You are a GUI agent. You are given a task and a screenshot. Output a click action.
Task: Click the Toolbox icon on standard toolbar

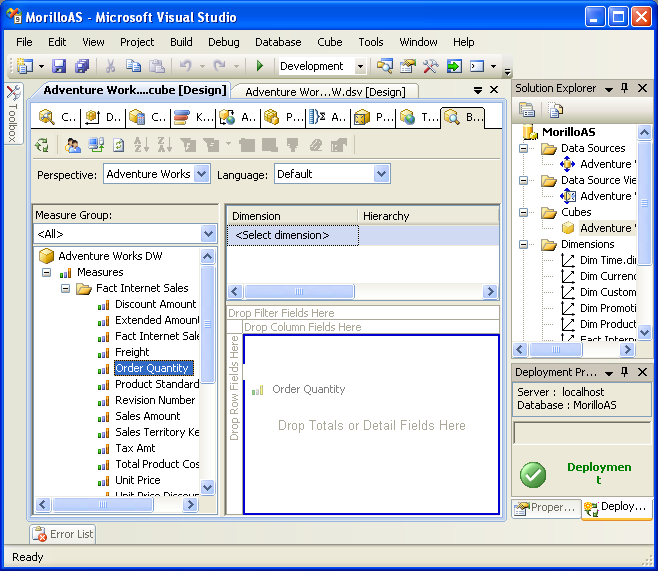[x=430, y=66]
